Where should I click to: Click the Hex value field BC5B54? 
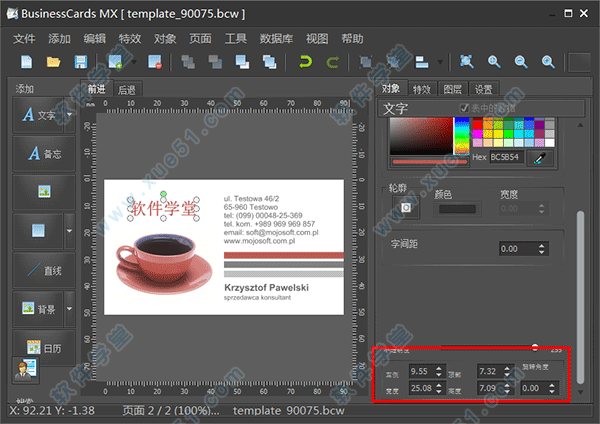(x=506, y=157)
